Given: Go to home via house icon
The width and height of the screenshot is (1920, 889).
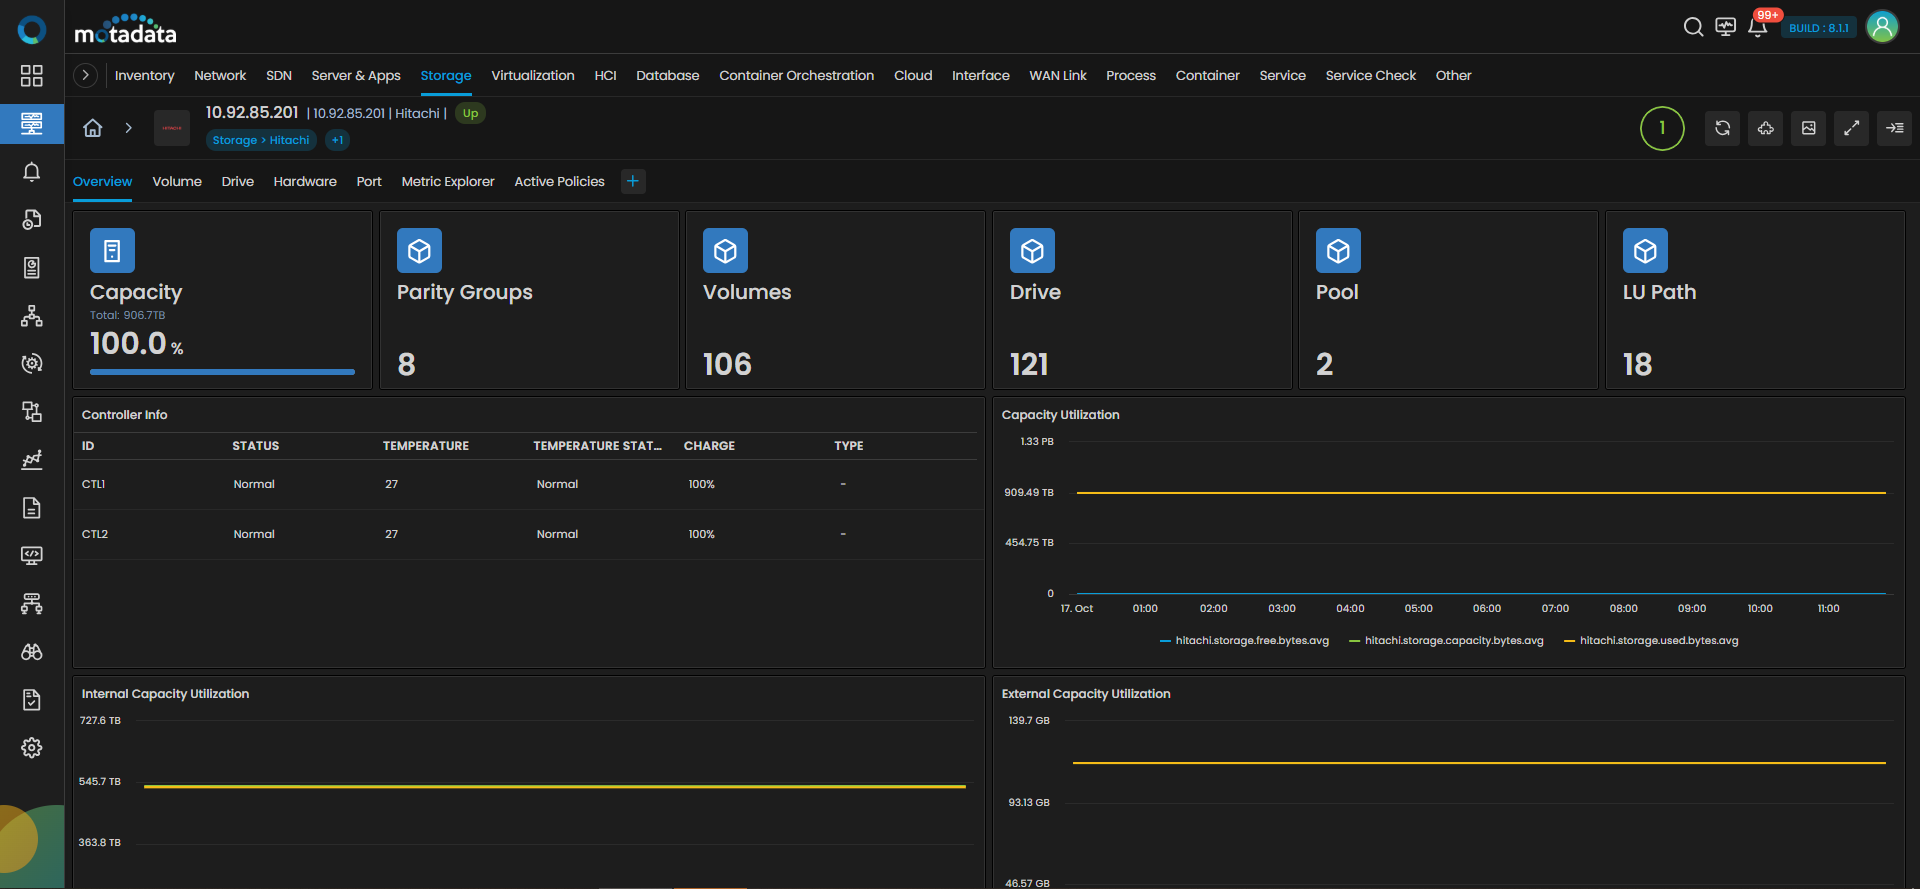Looking at the screenshot, I should (93, 128).
